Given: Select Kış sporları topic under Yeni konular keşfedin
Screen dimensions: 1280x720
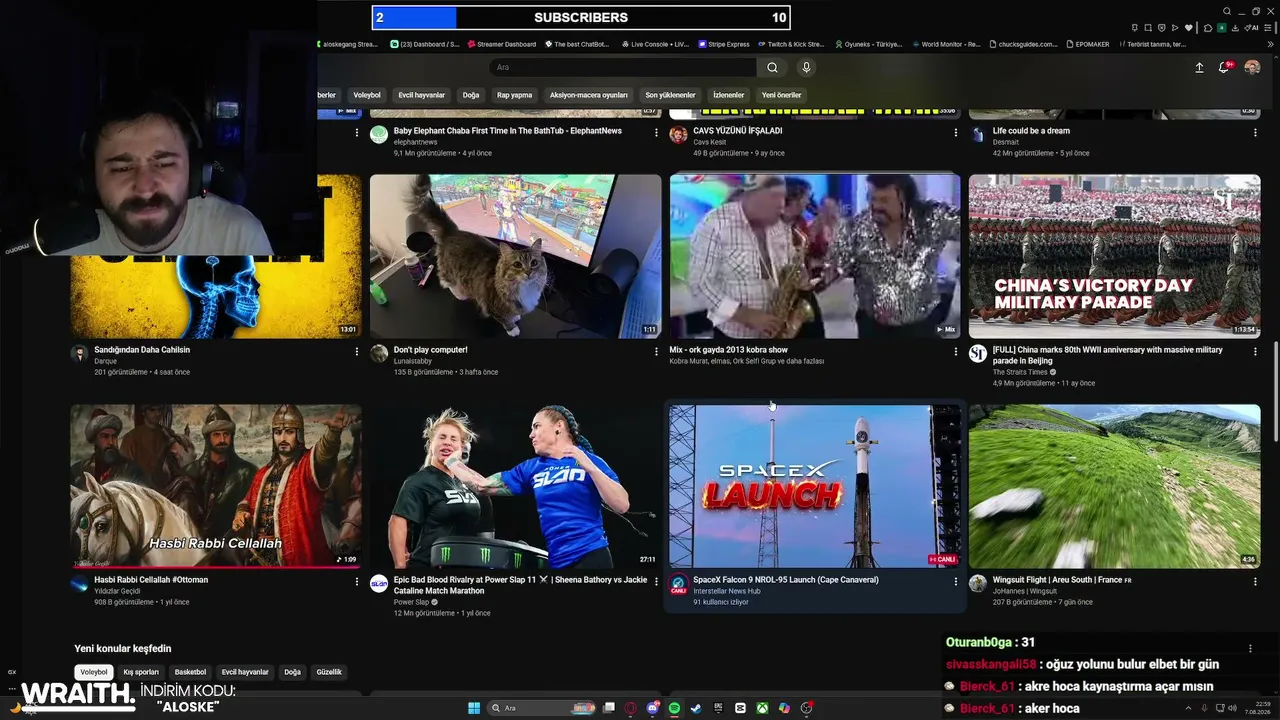Looking at the screenshot, I should [x=141, y=672].
